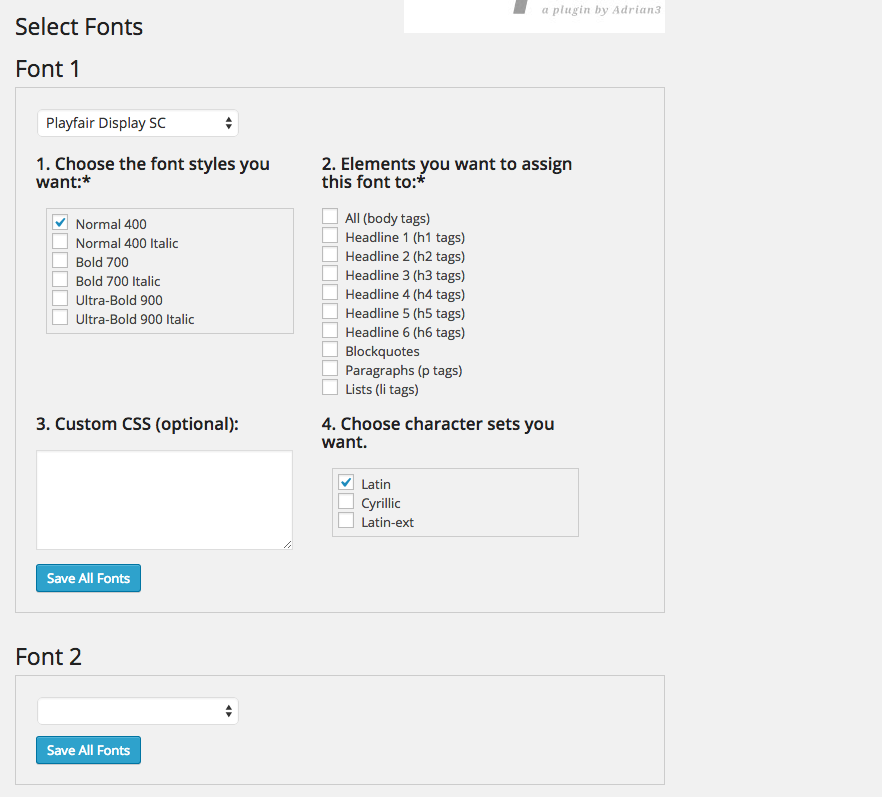Assign font to Blockquotes
Screen dimensions: 882x797
(x=330, y=349)
